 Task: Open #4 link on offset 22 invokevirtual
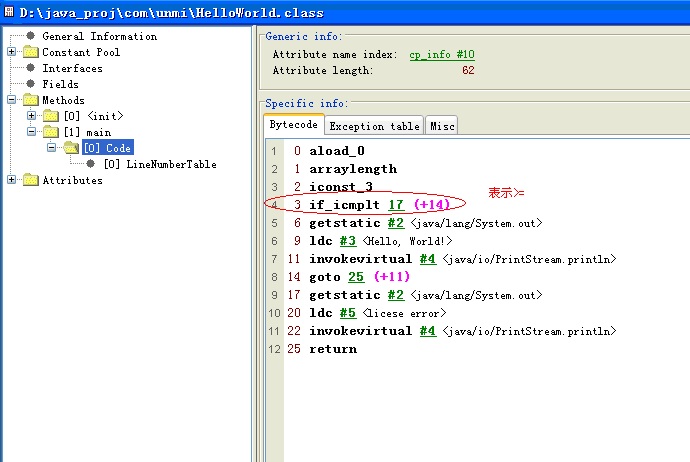pyautogui.click(x=427, y=331)
